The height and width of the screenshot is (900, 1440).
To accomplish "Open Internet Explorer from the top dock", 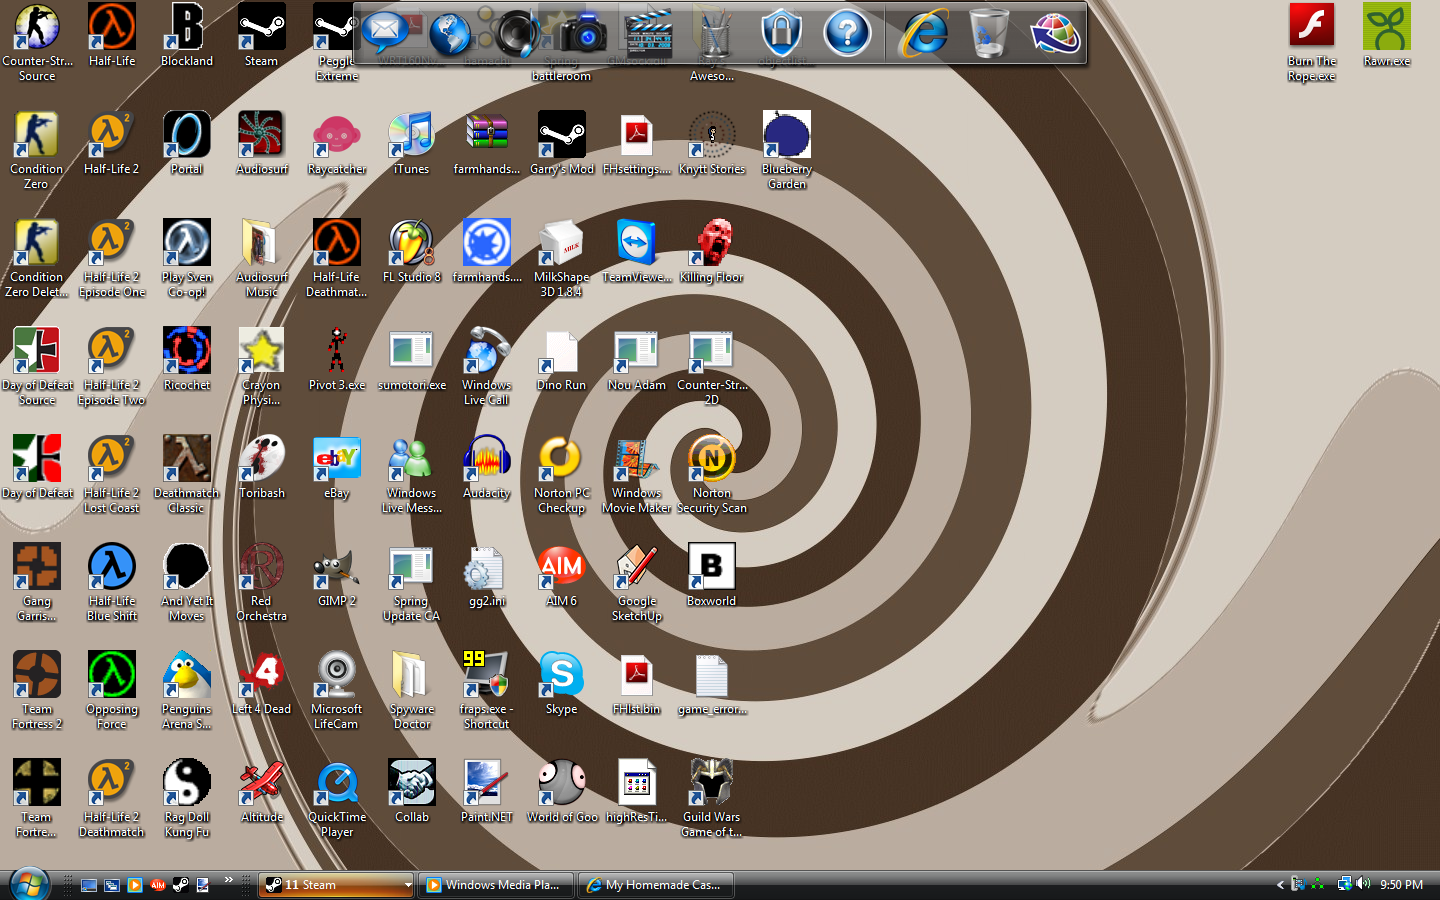I will [923, 34].
